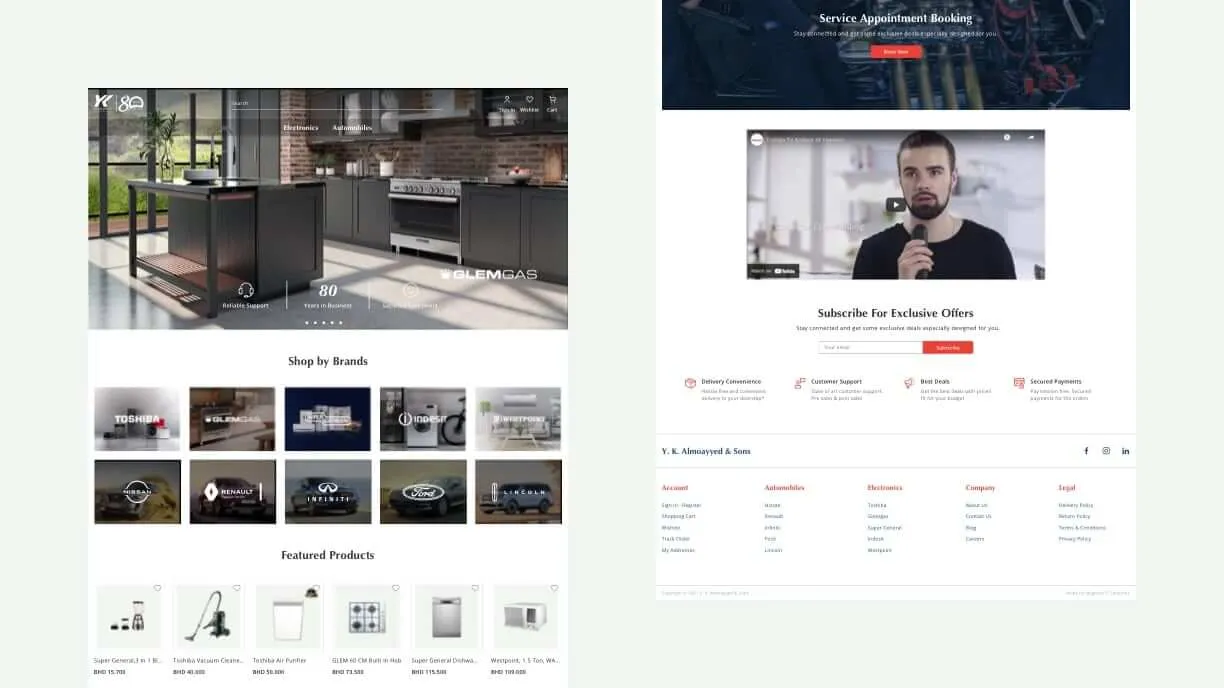Open the Electronics navigation menu
Image resolution: width=1224 pixels, height=688 pixels.
pyautogui.click(x=301, y=127)
